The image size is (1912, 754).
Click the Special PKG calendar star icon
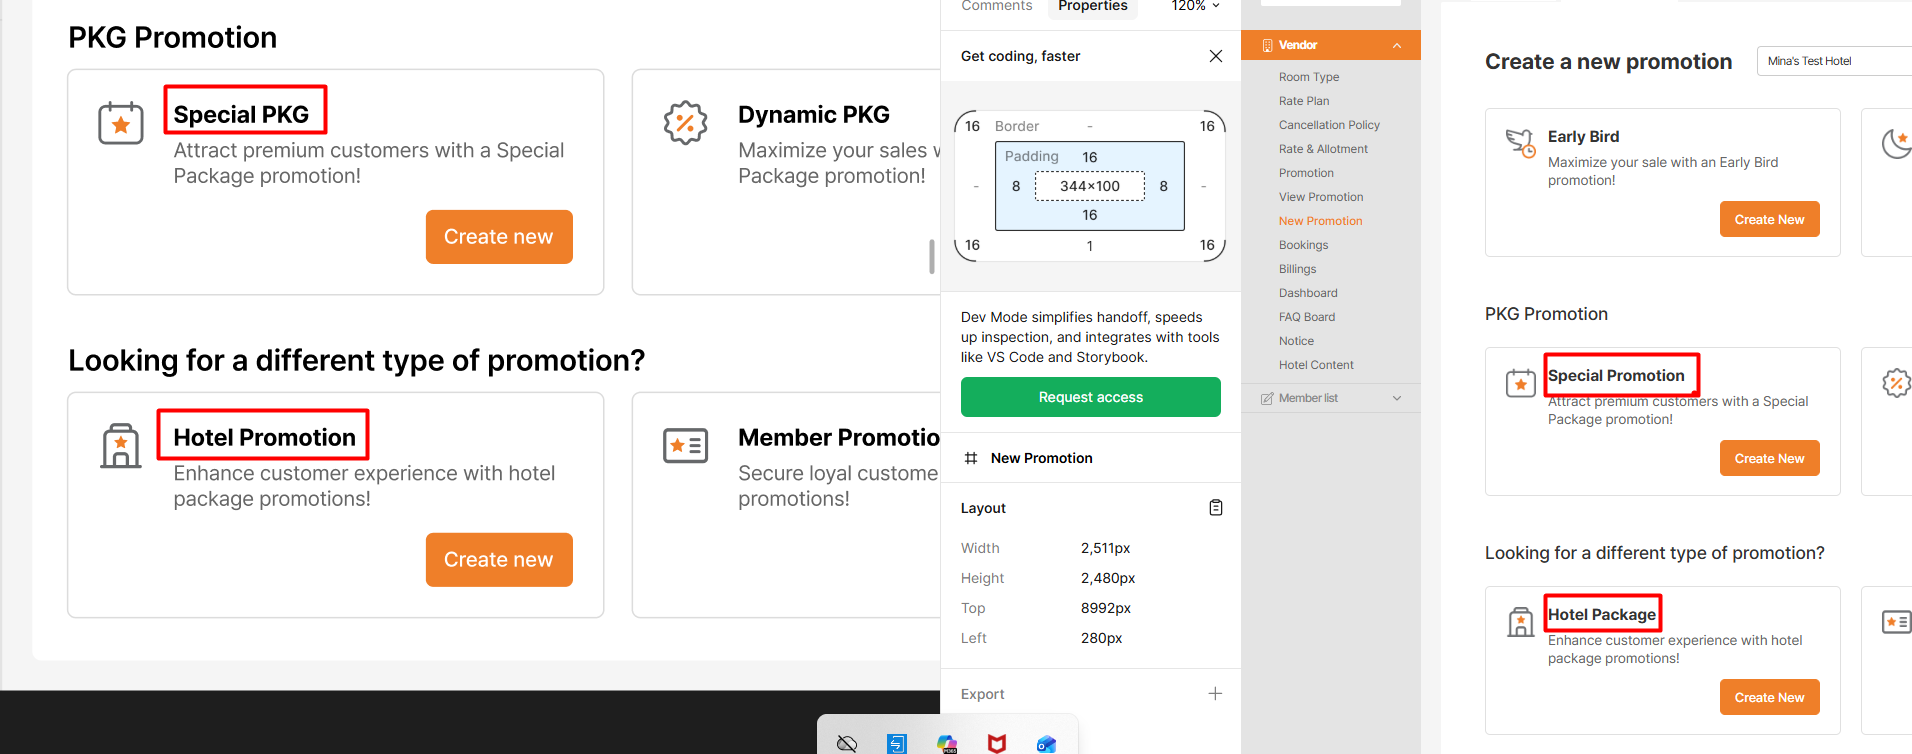tap(121, 124)
